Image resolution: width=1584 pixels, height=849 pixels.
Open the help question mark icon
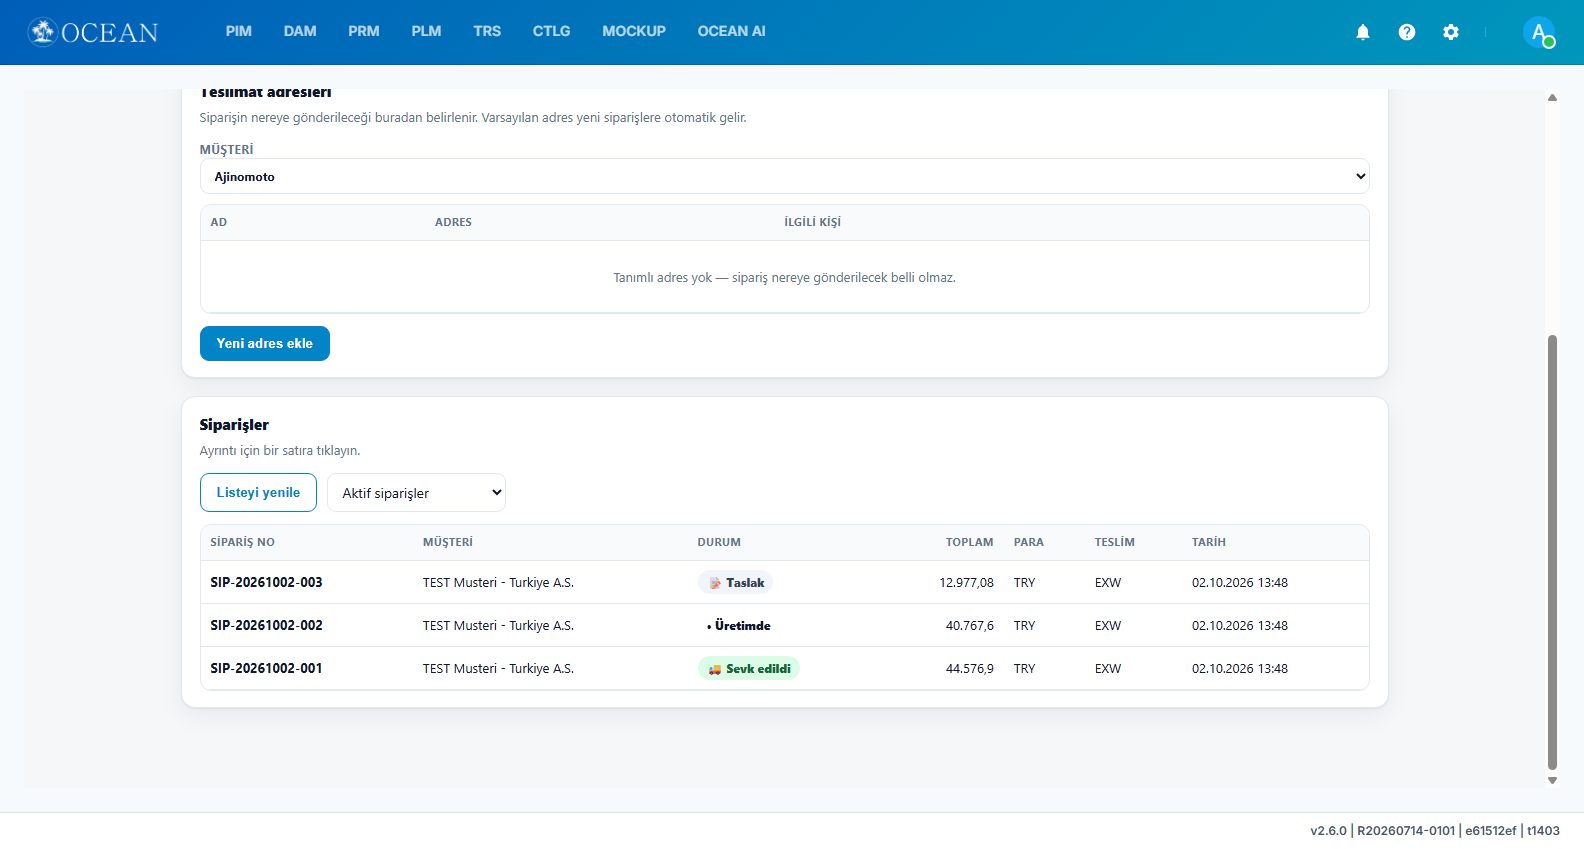click(x=1407, y=32)
